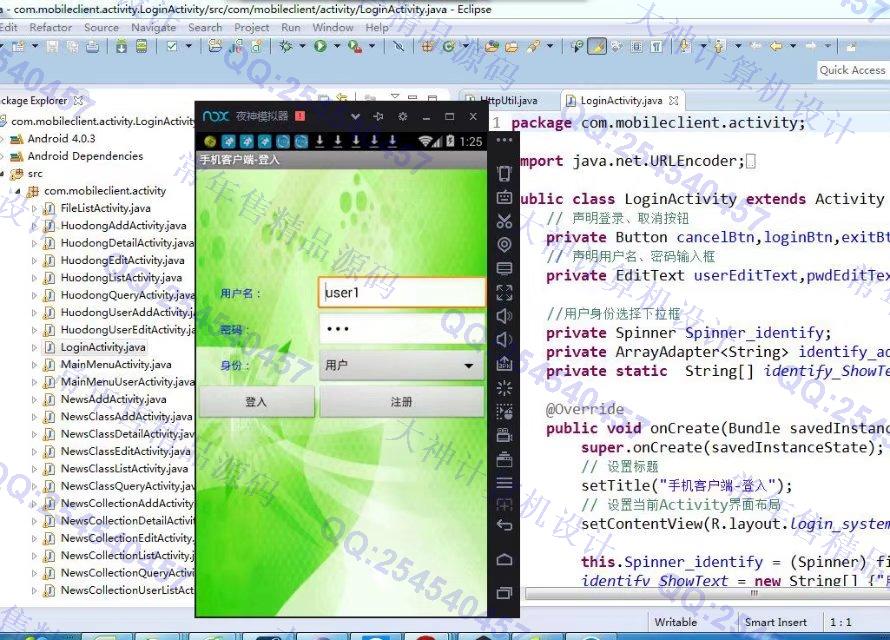Open the Window menu
The height and width of the screenshot is (640, 890).
tap(333, 27)
